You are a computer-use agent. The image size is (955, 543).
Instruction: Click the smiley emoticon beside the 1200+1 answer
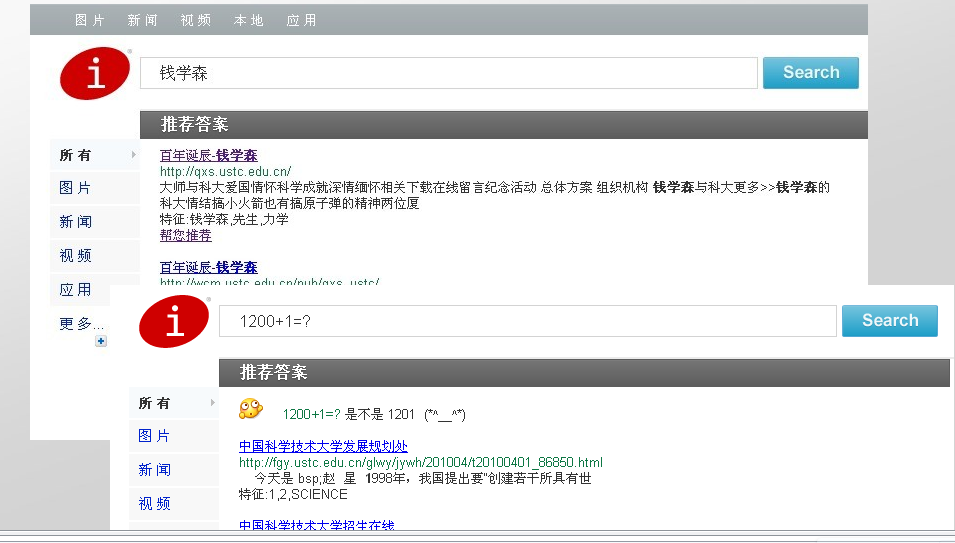point(250,408)
